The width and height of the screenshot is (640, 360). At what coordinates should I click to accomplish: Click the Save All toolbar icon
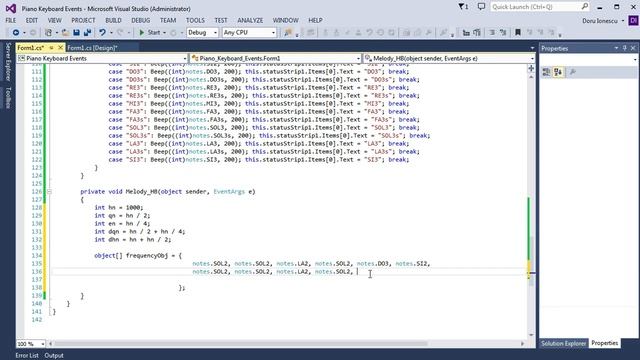tap(87, 32)
